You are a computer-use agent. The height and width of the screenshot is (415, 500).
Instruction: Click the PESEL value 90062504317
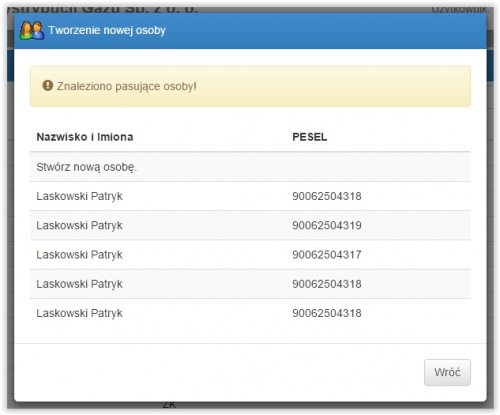tap(327, 255)
